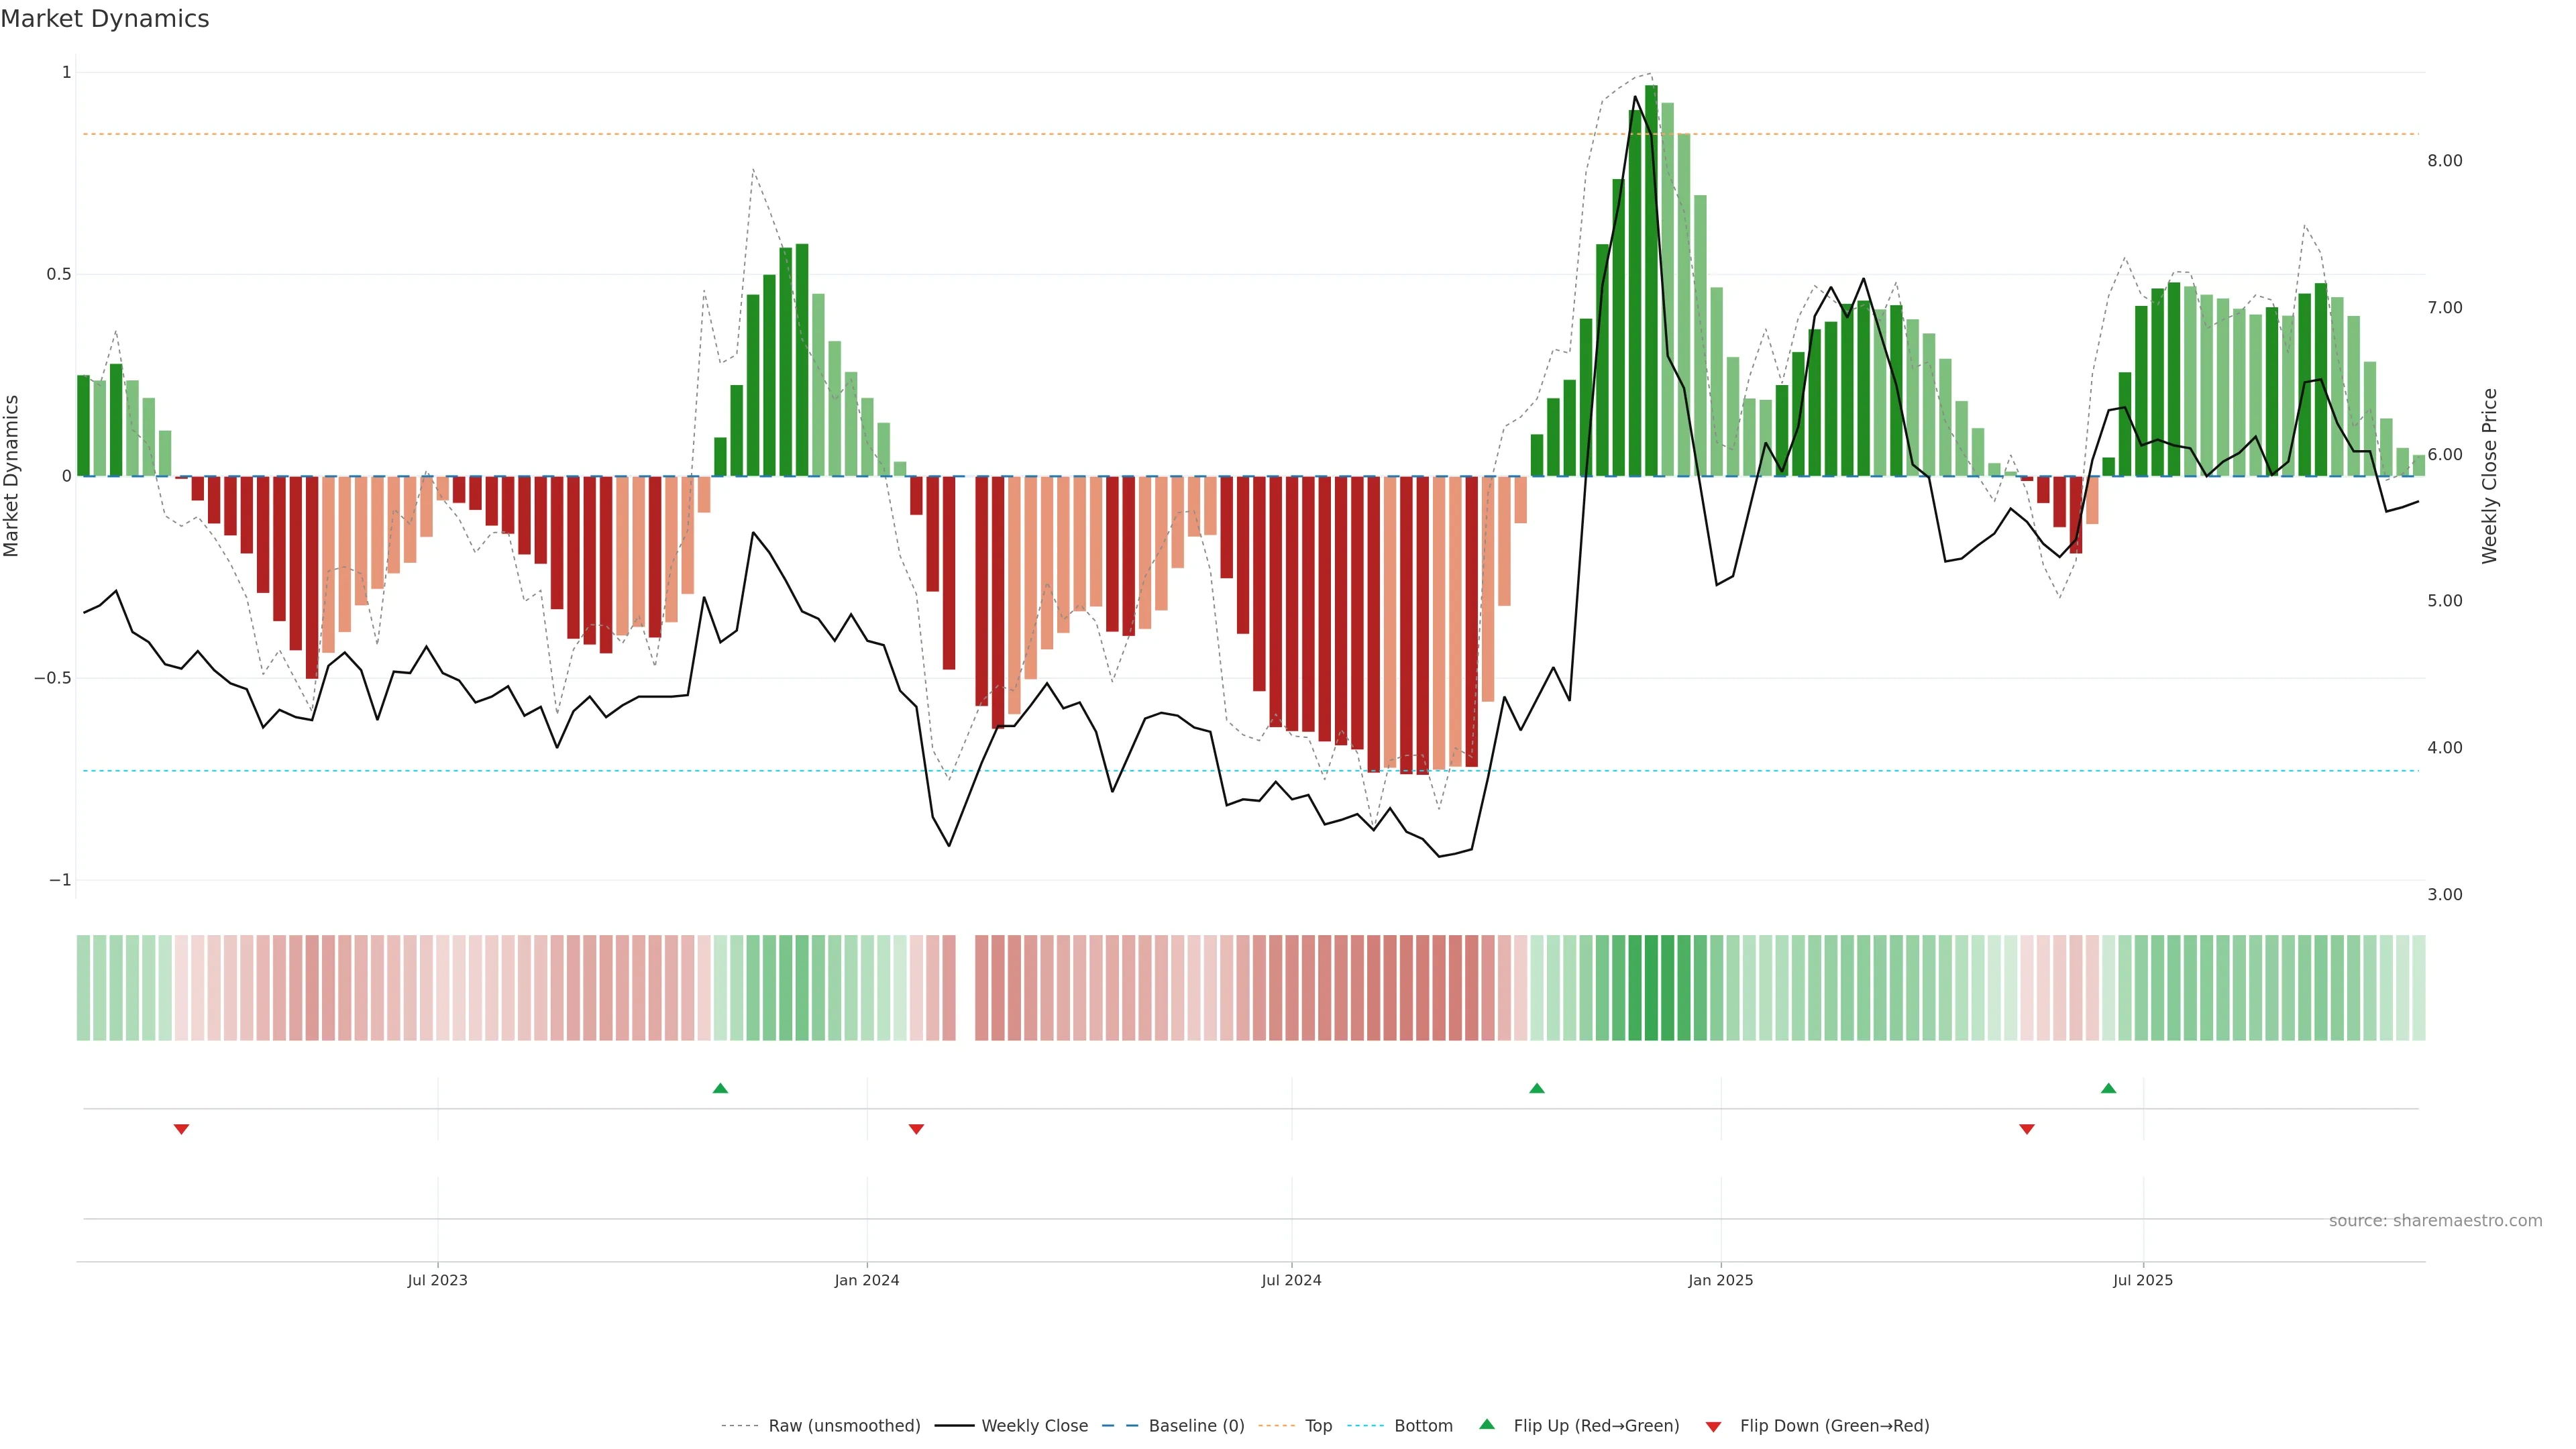Click the 8.00 tick on price axis
The image size is (2576, 1449).
pyautogui.click(x=2444, y=161)
